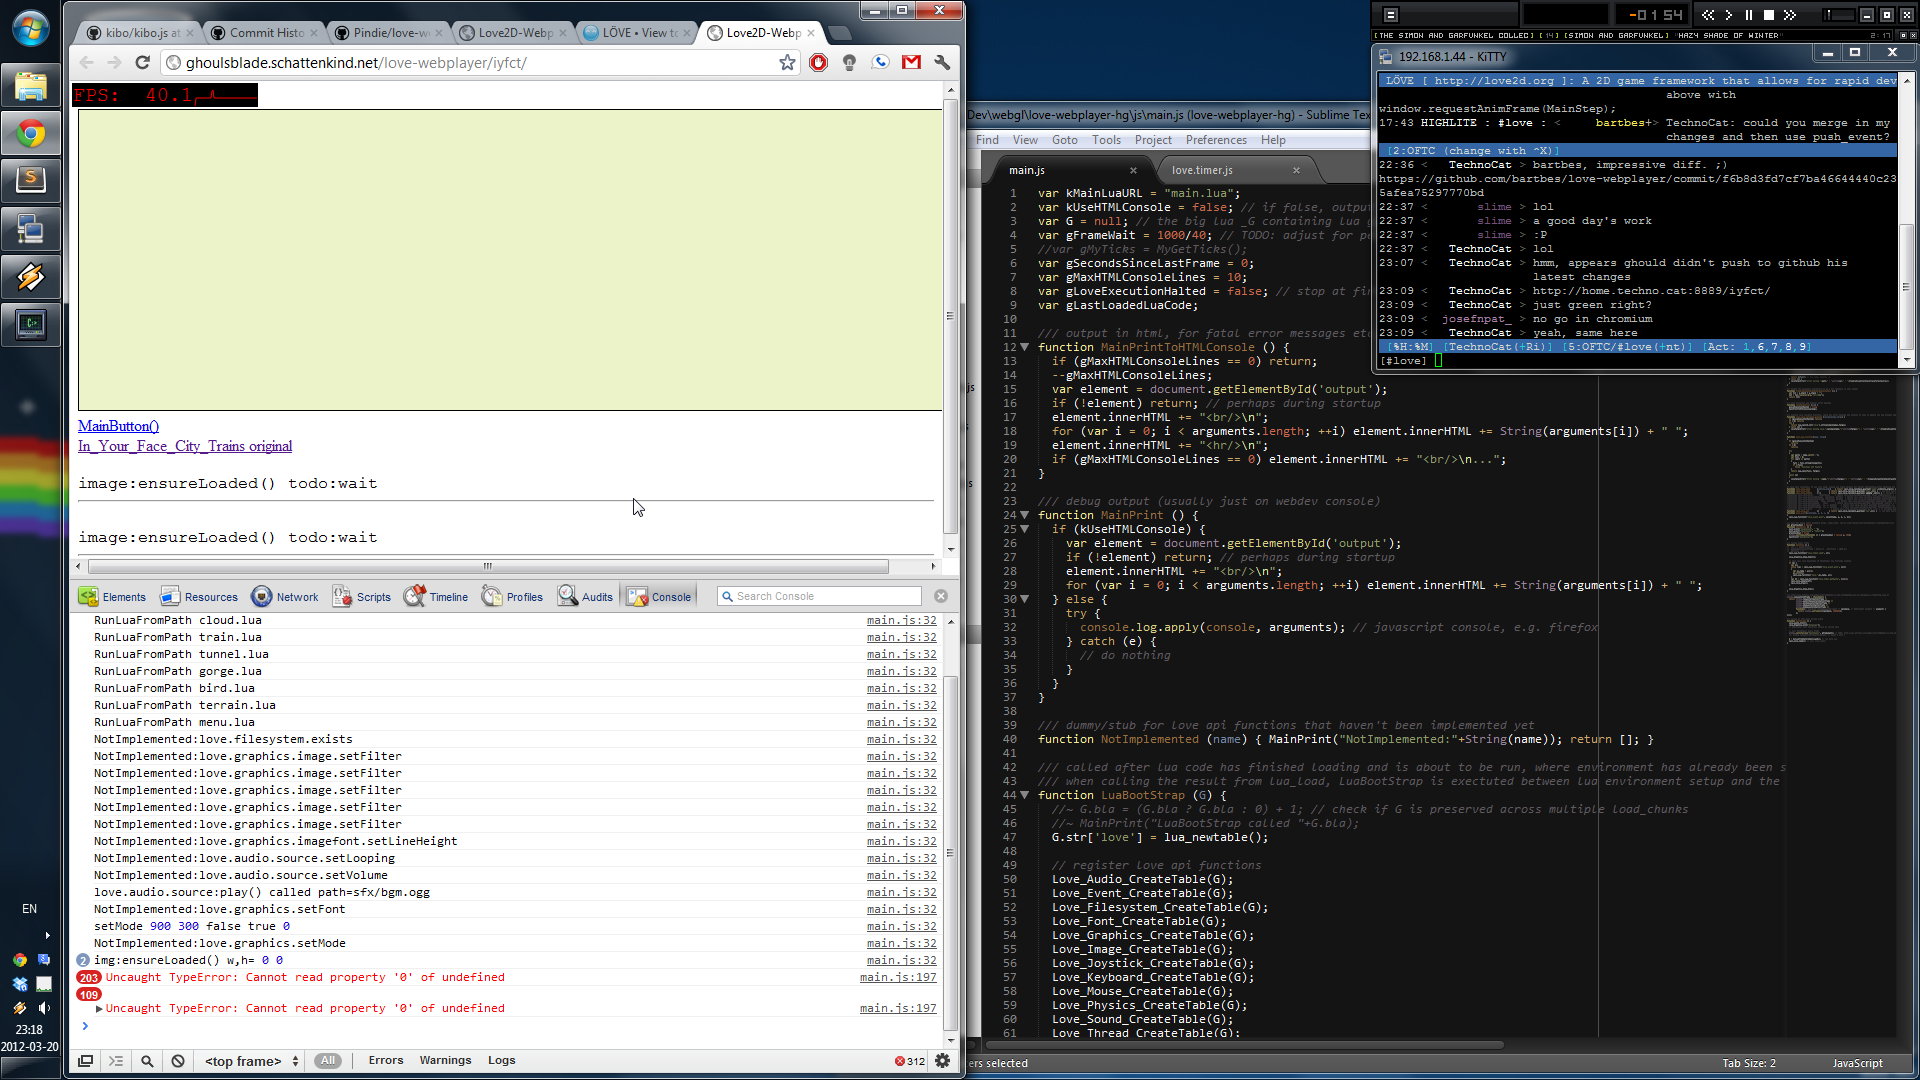Open Winamp main menu button
This screenshot has width=1920, height=1080.
point(1390,14)
